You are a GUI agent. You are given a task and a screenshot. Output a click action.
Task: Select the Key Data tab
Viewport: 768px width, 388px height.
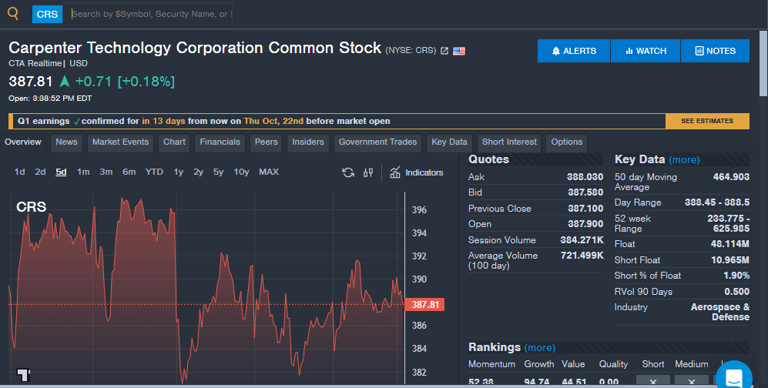pos(449,142)
